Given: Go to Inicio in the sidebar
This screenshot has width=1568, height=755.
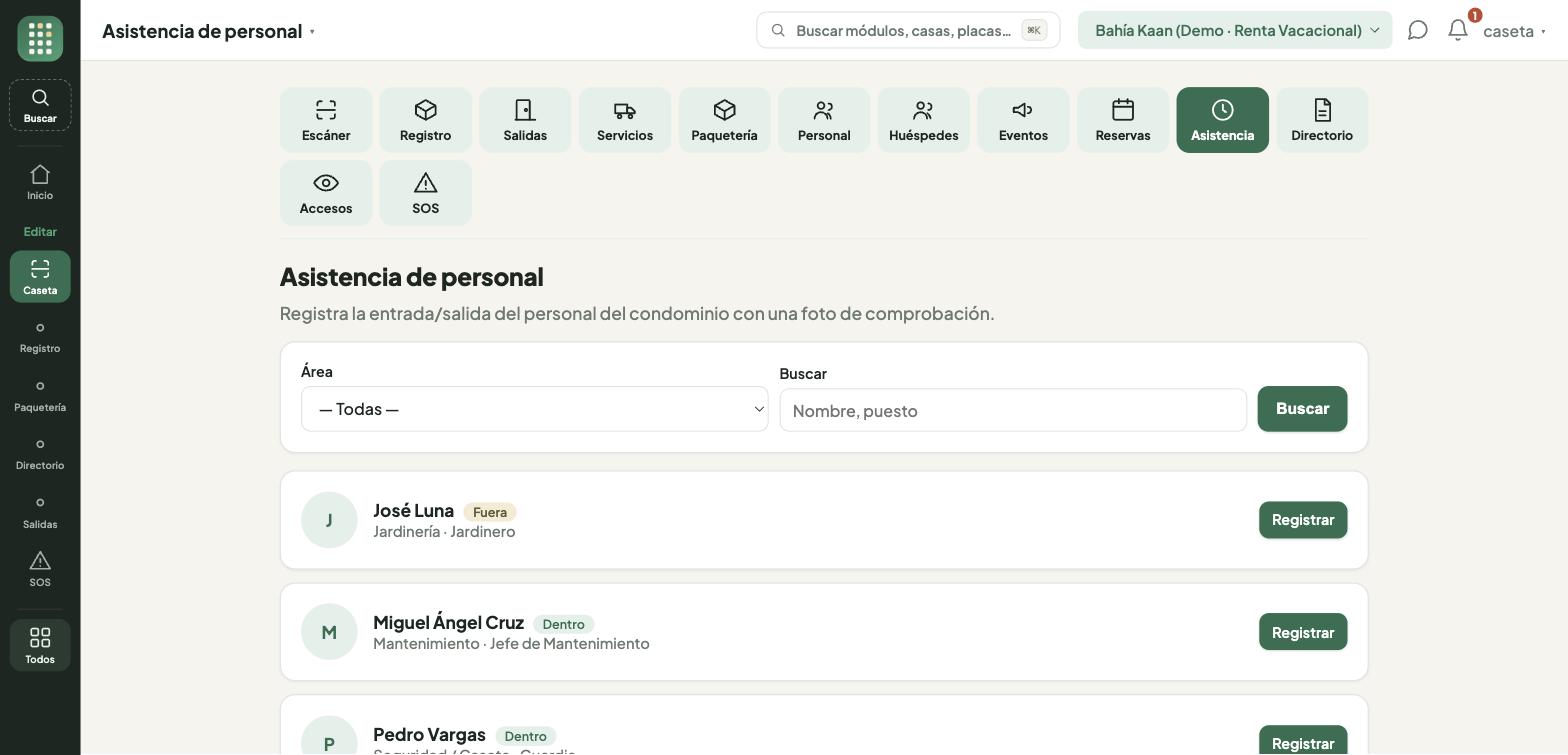Looking at the screenshot, I should tap(40, 183).
